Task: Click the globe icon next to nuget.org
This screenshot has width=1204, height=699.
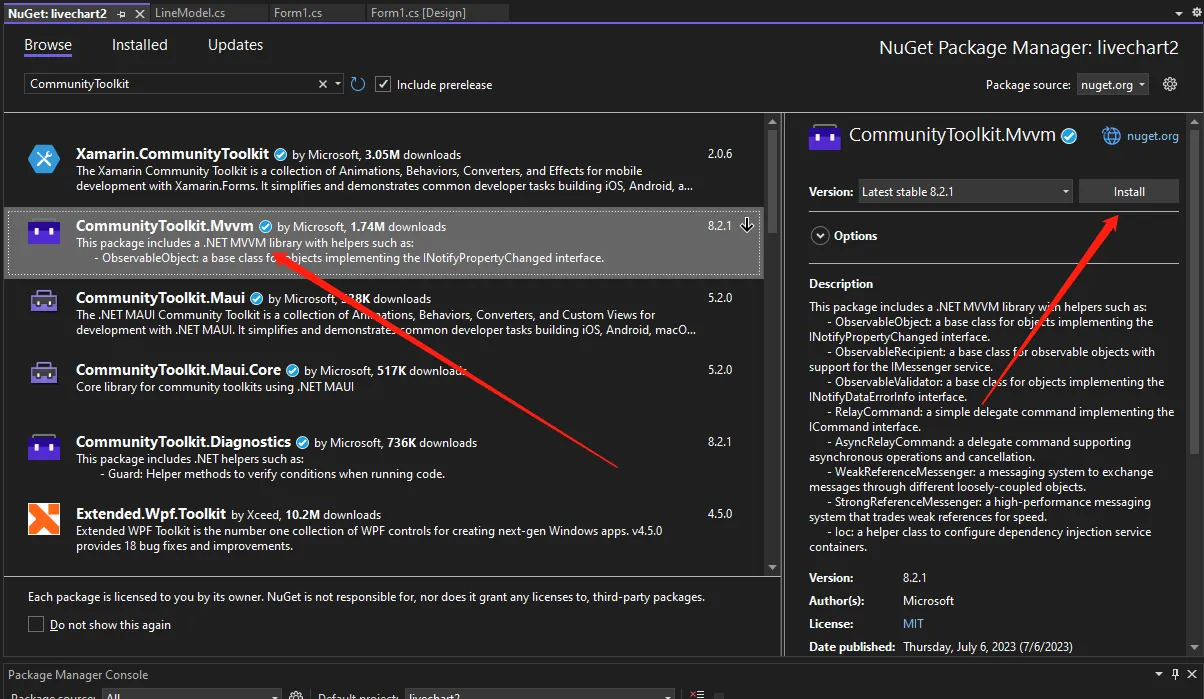Action: point(1111,136)
